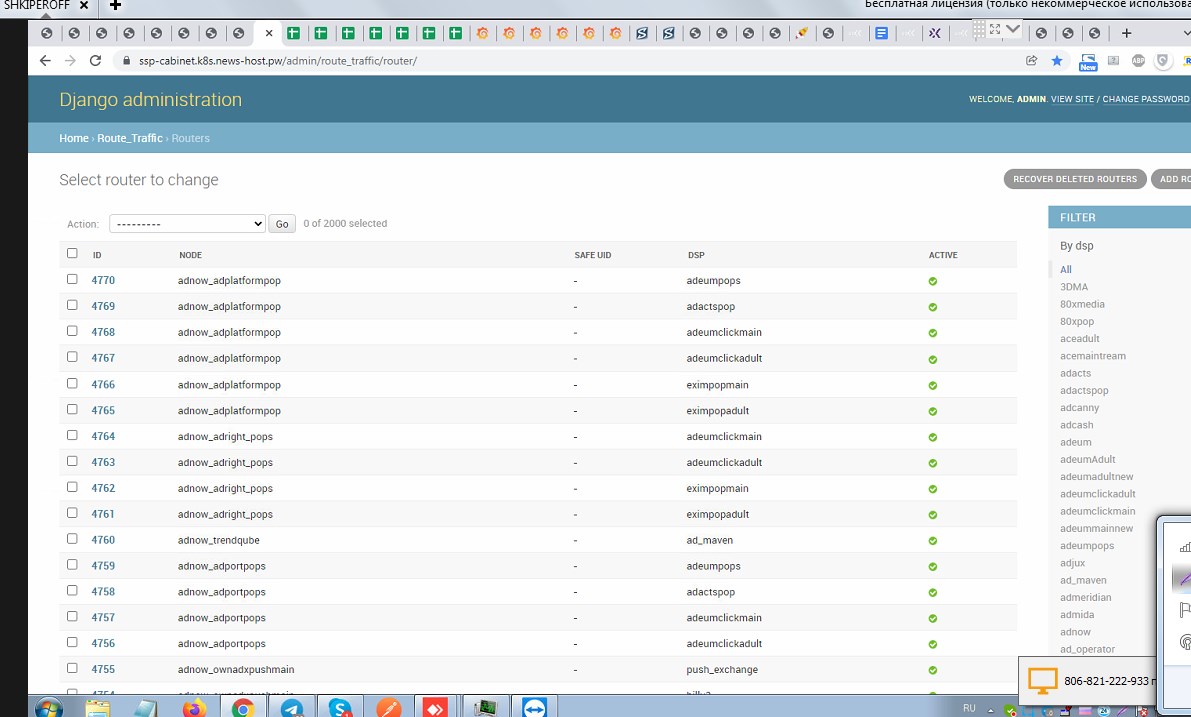
Task: Reload the page with the refresh icon
Action: pyautogui.click(x=96, y=61)
